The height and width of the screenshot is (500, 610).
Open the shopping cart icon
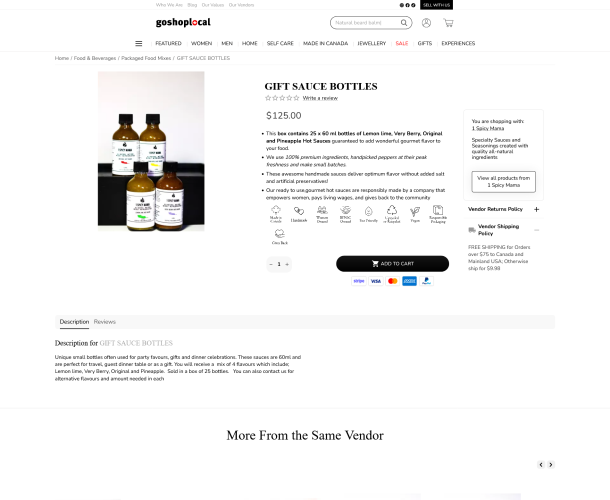[448, 23]
